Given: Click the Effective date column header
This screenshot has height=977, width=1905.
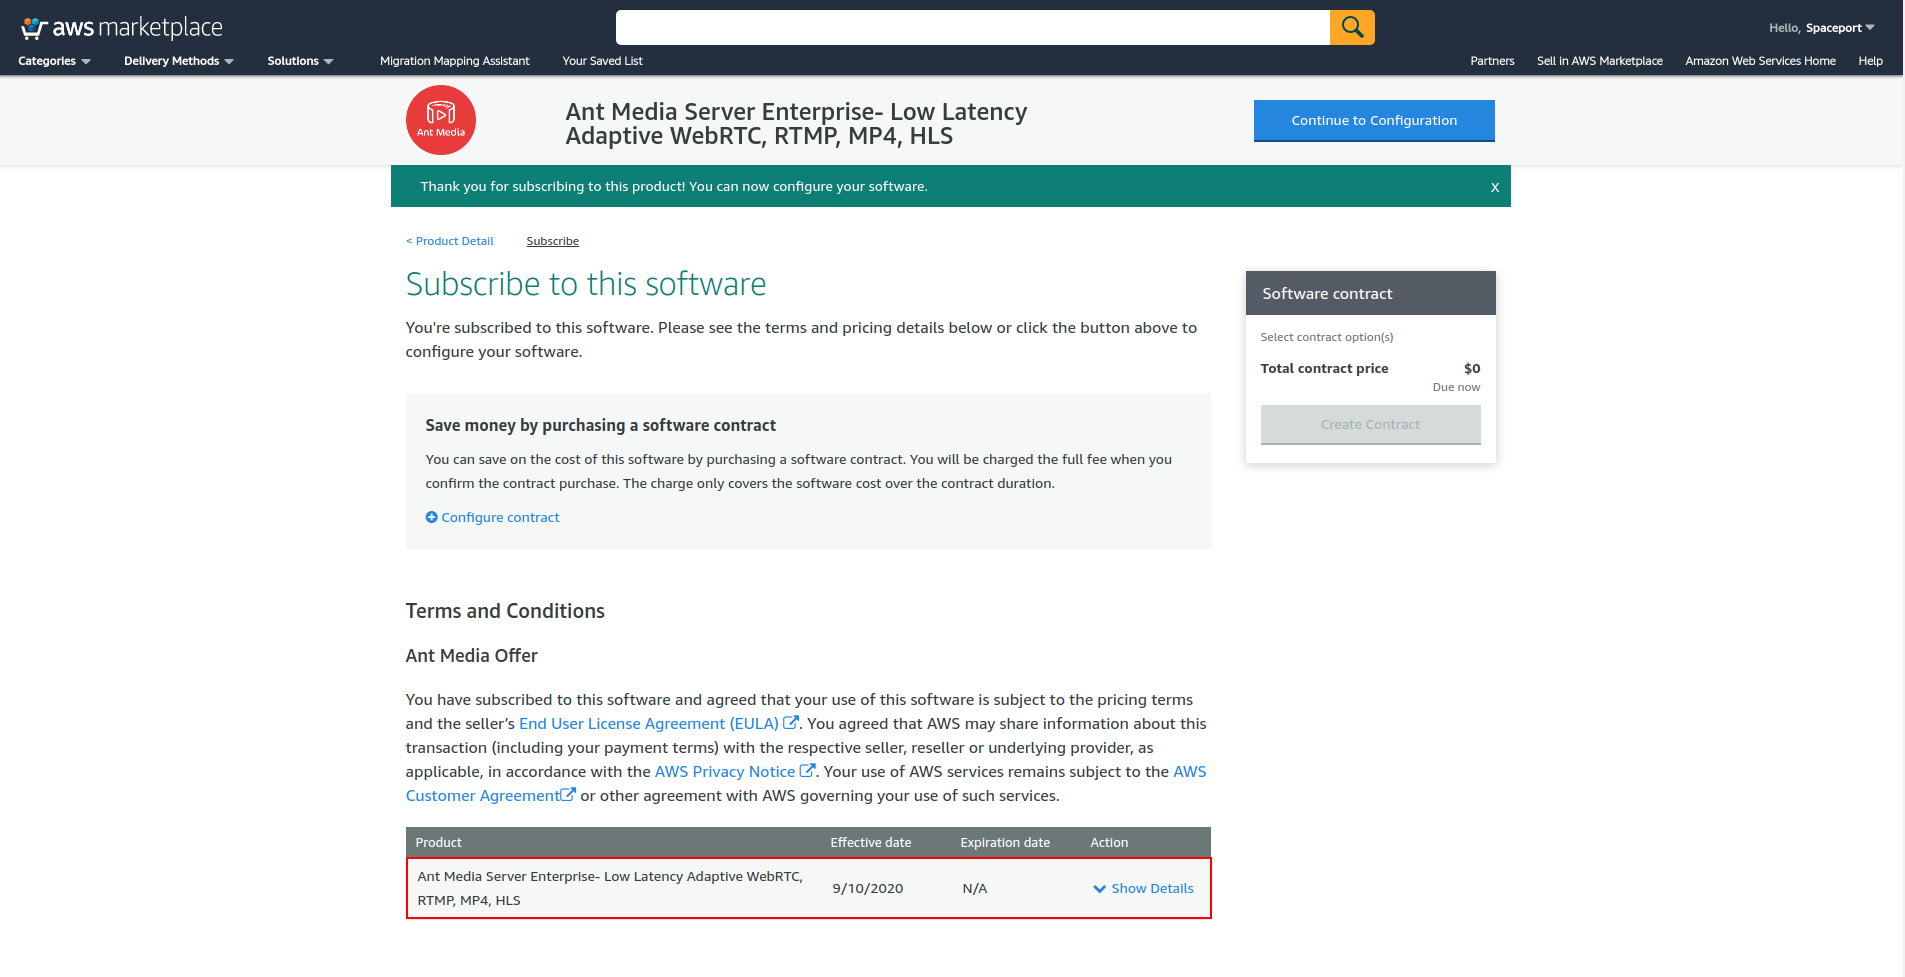Looking at the screenshot, I should pos(871,843).
